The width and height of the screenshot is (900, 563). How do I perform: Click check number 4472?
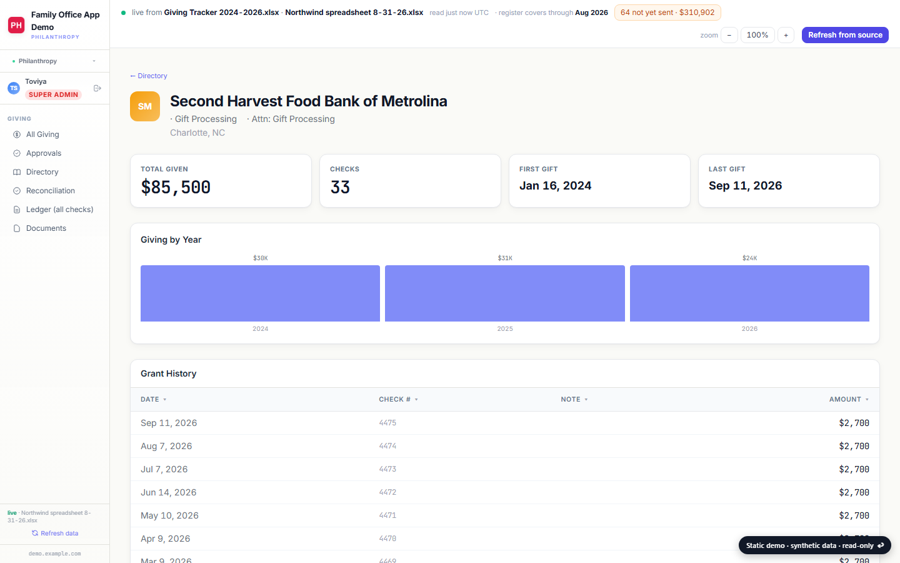tap(387, 492)
